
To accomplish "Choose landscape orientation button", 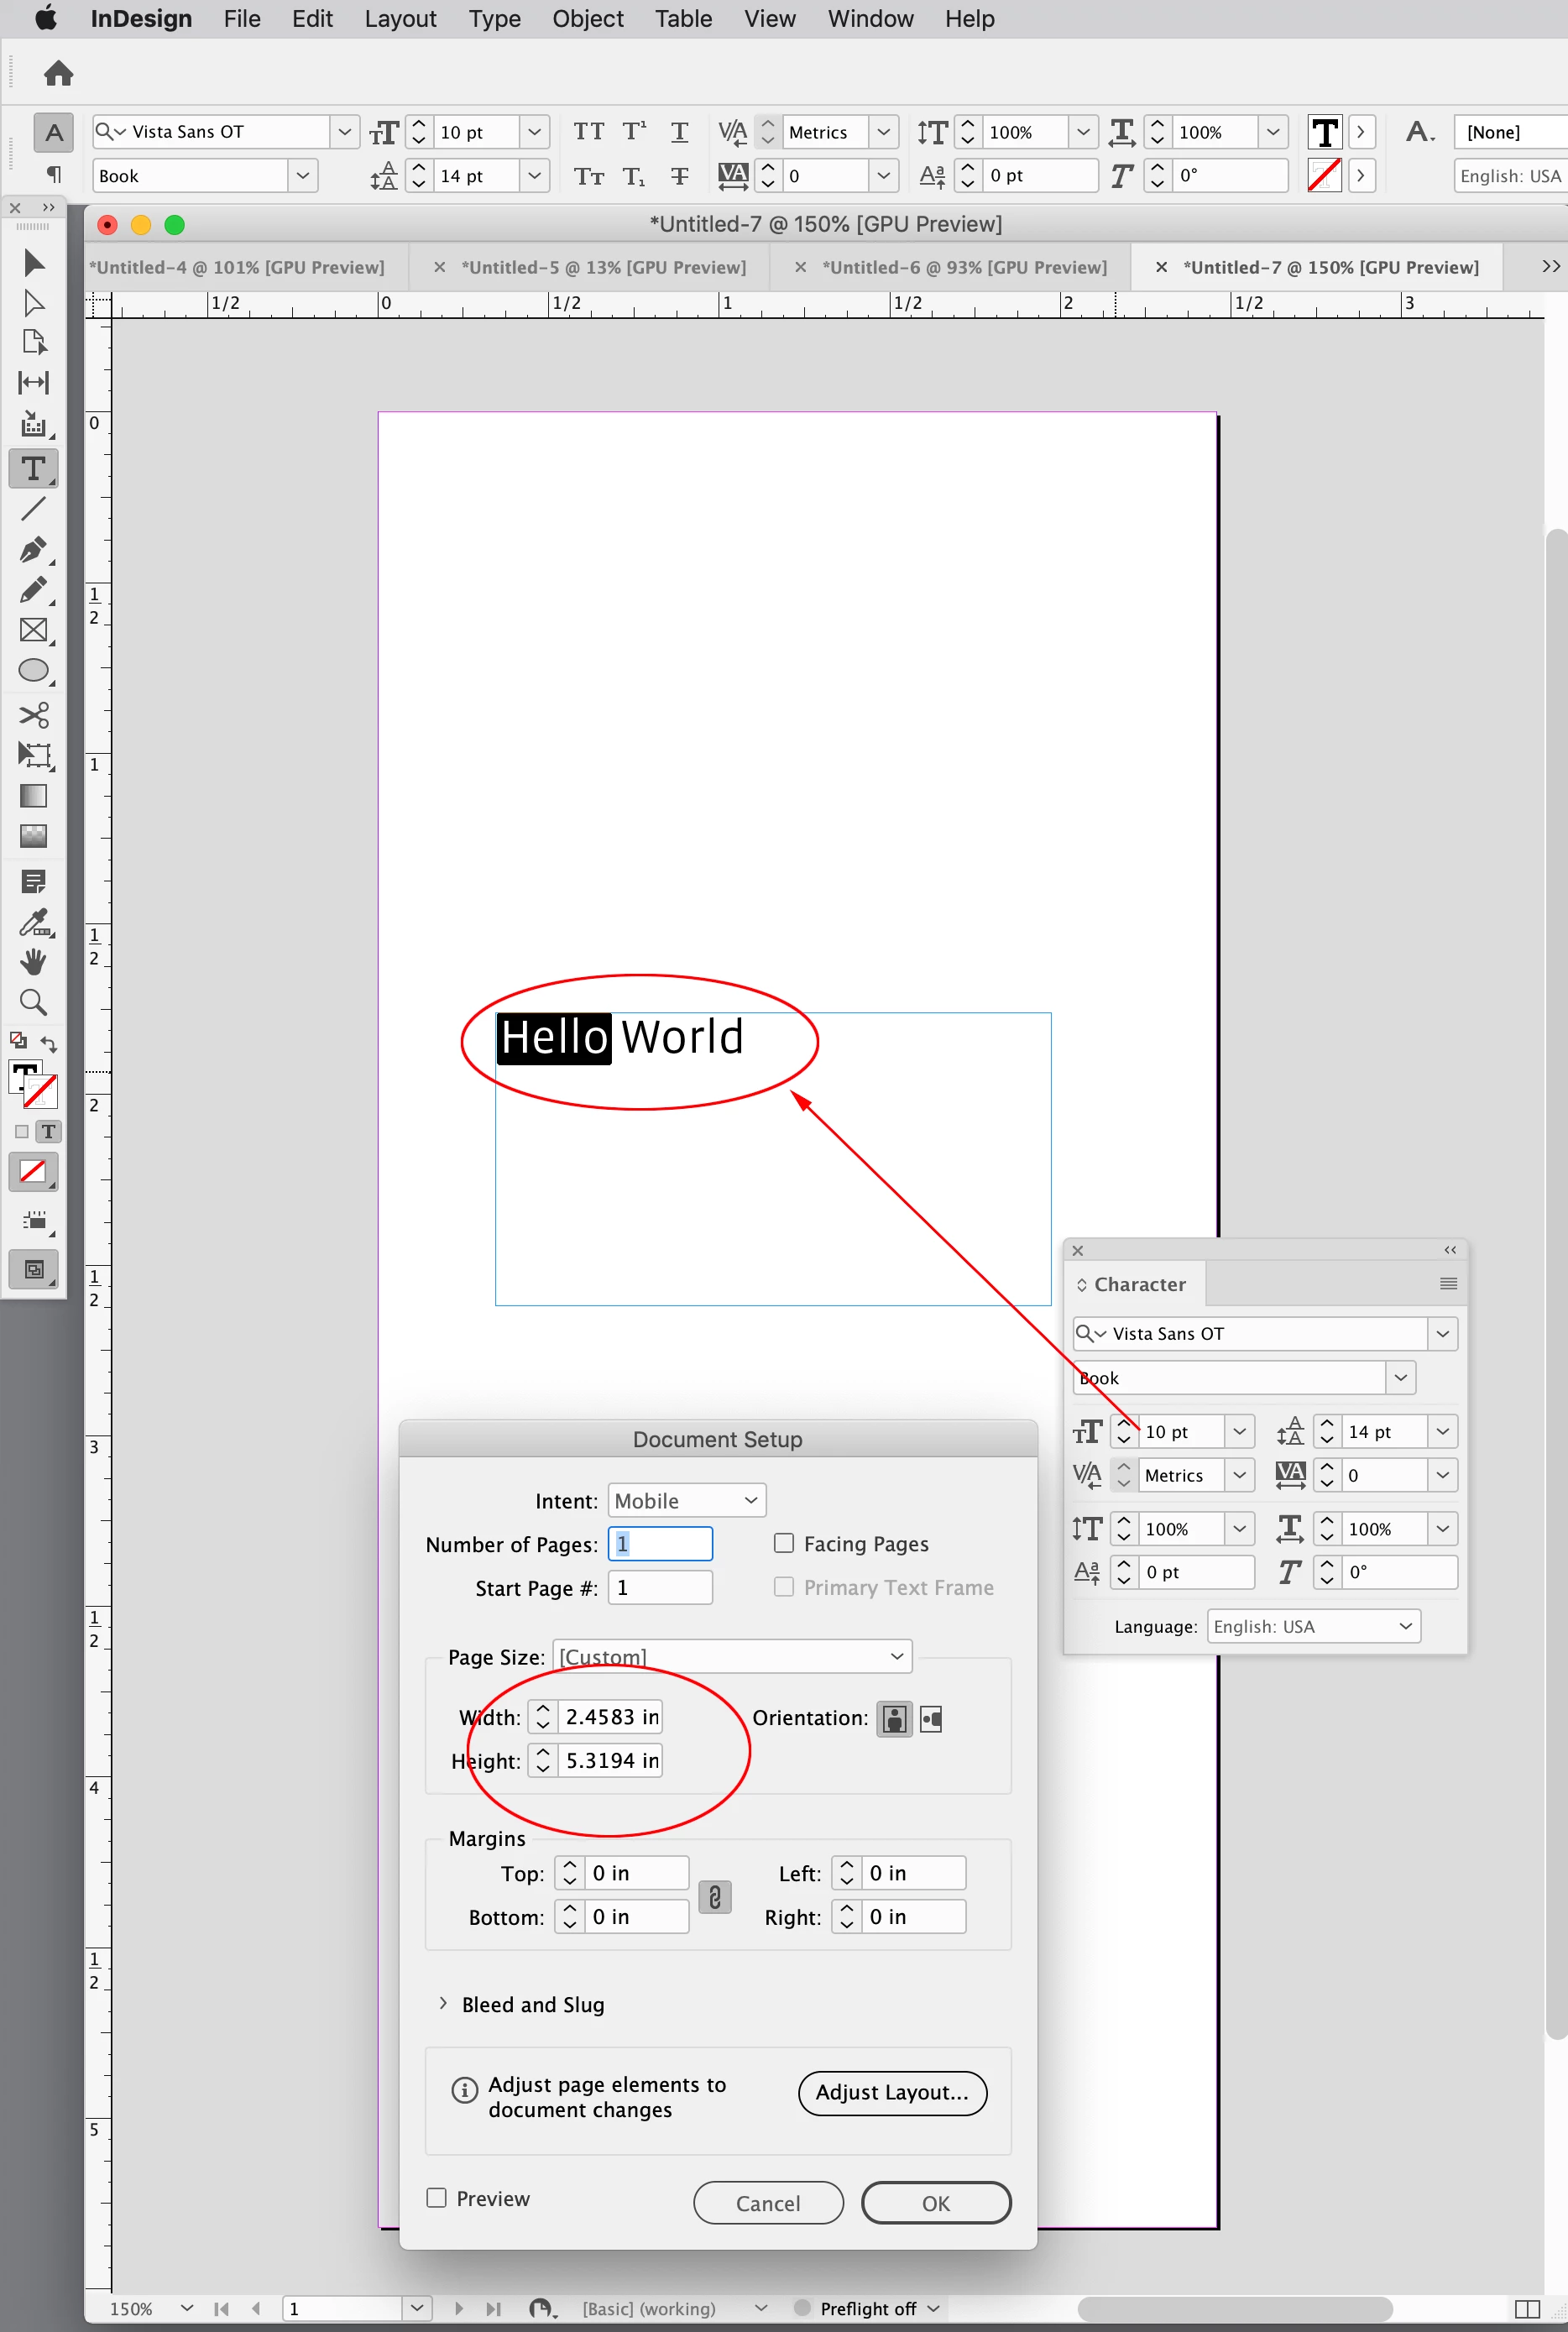I will point(931,1719).
